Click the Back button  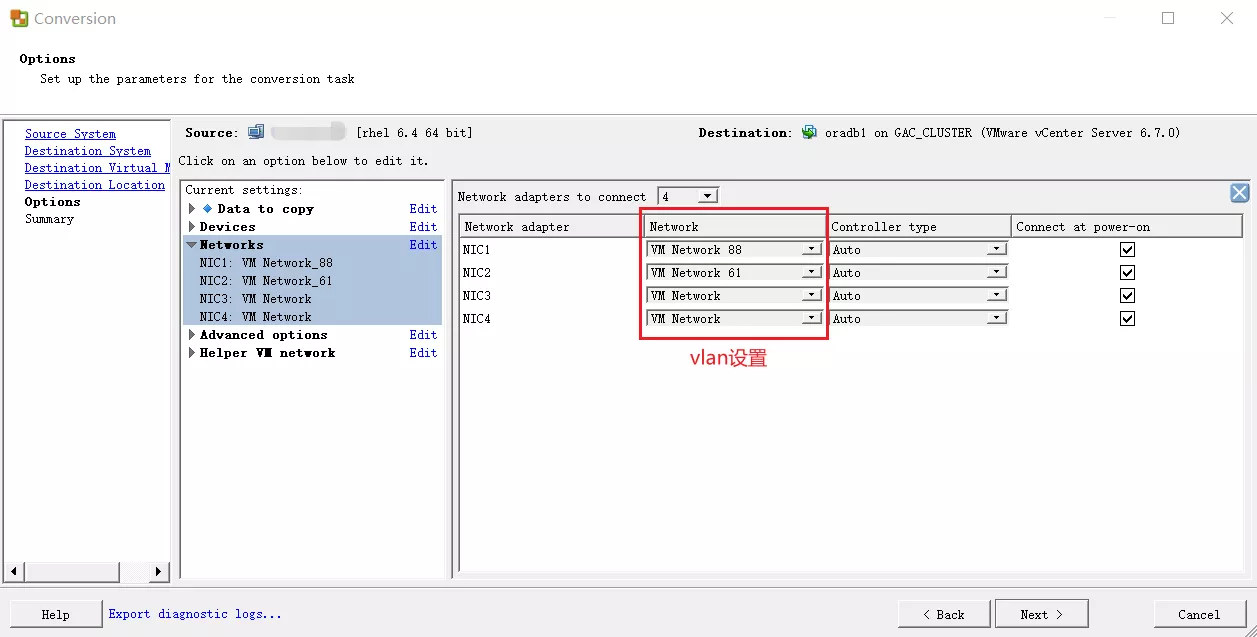pos(943,614)
